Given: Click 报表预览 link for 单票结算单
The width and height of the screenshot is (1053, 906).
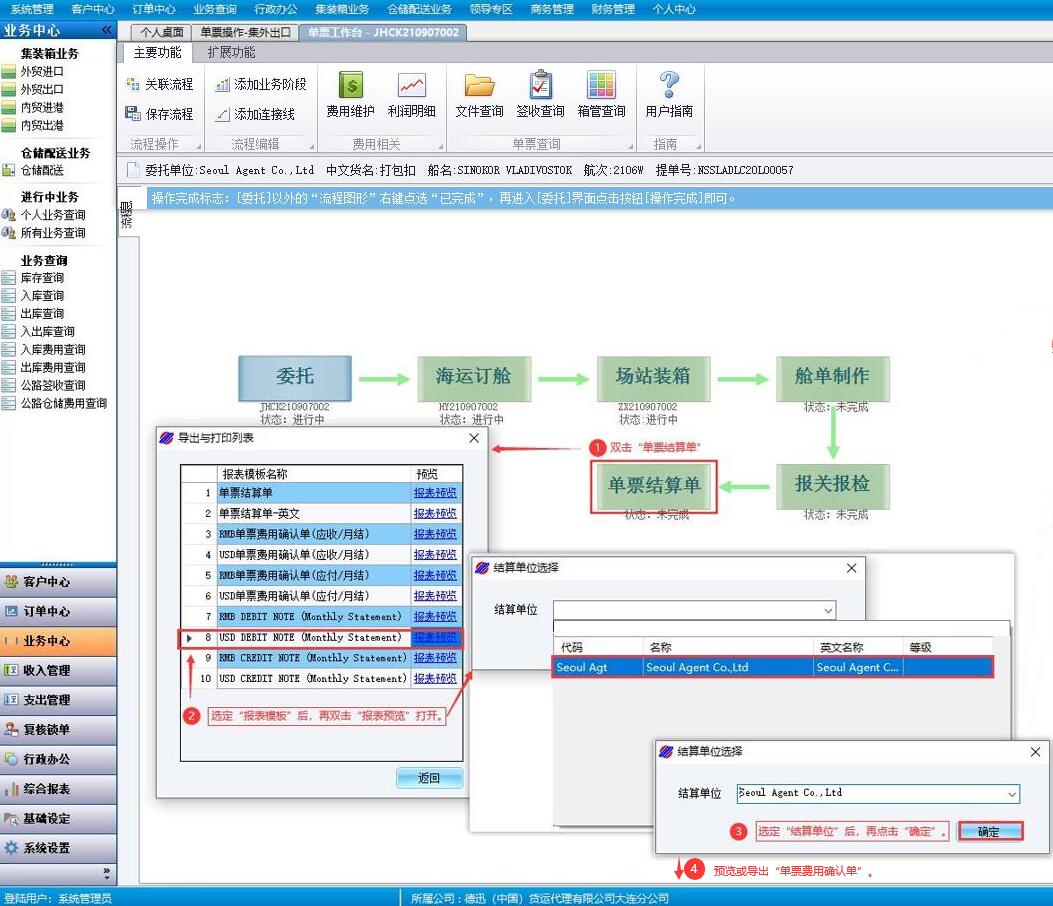Looking at the screenshot, I should click(435, 493).
